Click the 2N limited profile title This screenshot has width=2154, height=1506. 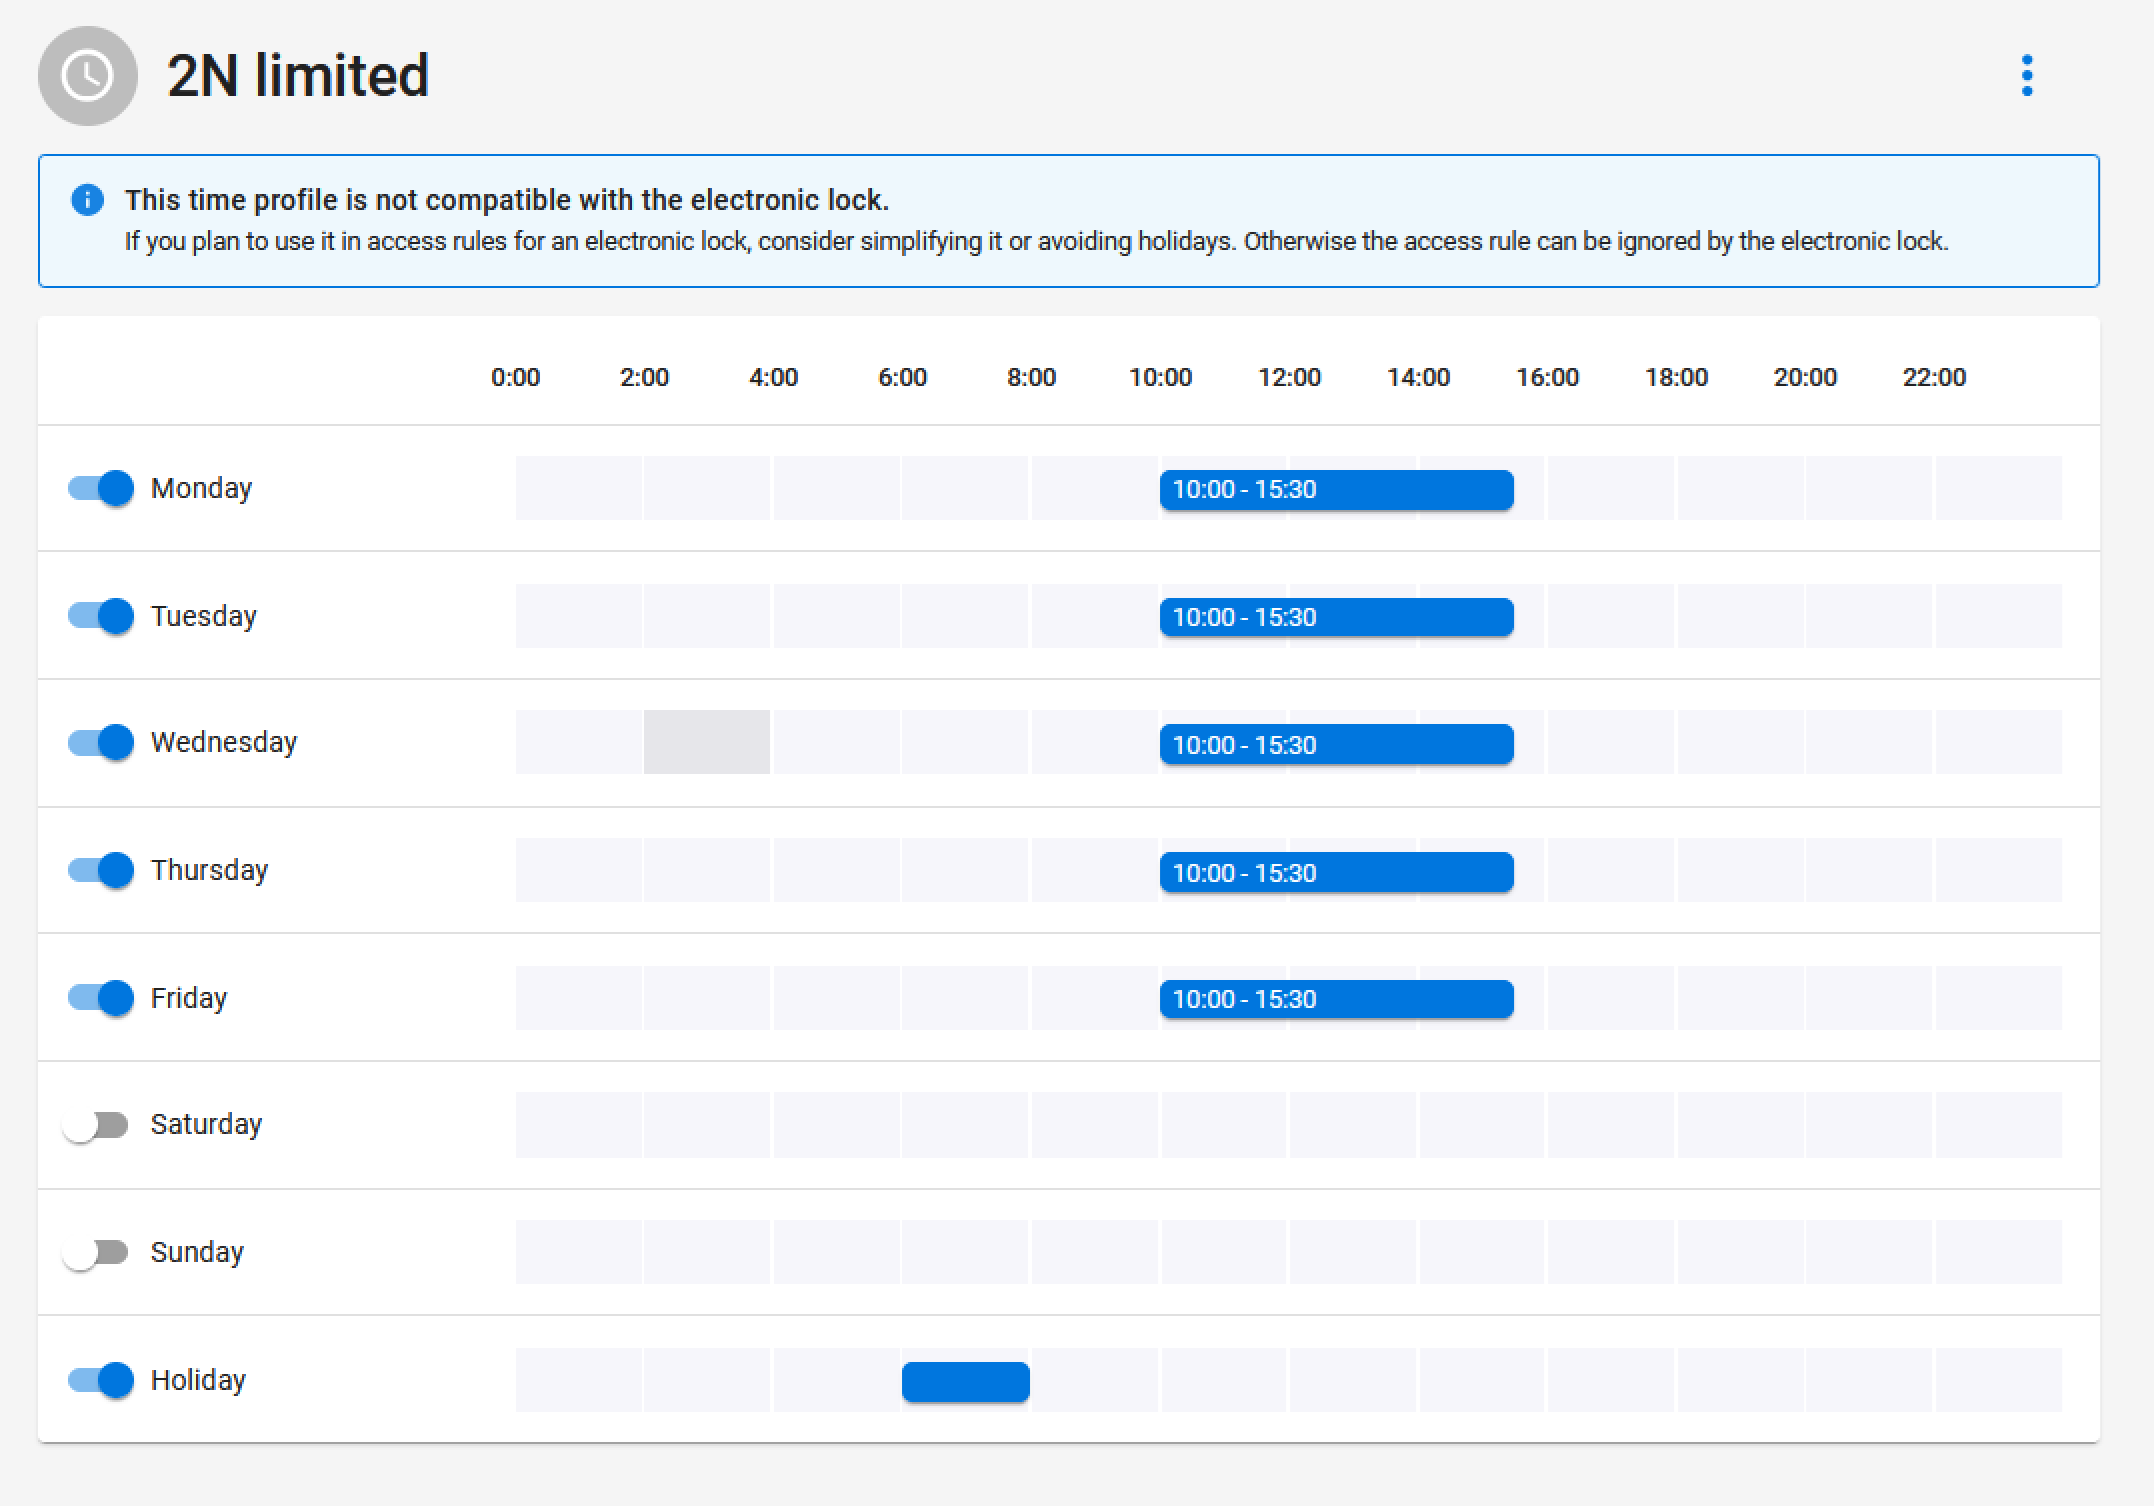[x=298, y=76]
